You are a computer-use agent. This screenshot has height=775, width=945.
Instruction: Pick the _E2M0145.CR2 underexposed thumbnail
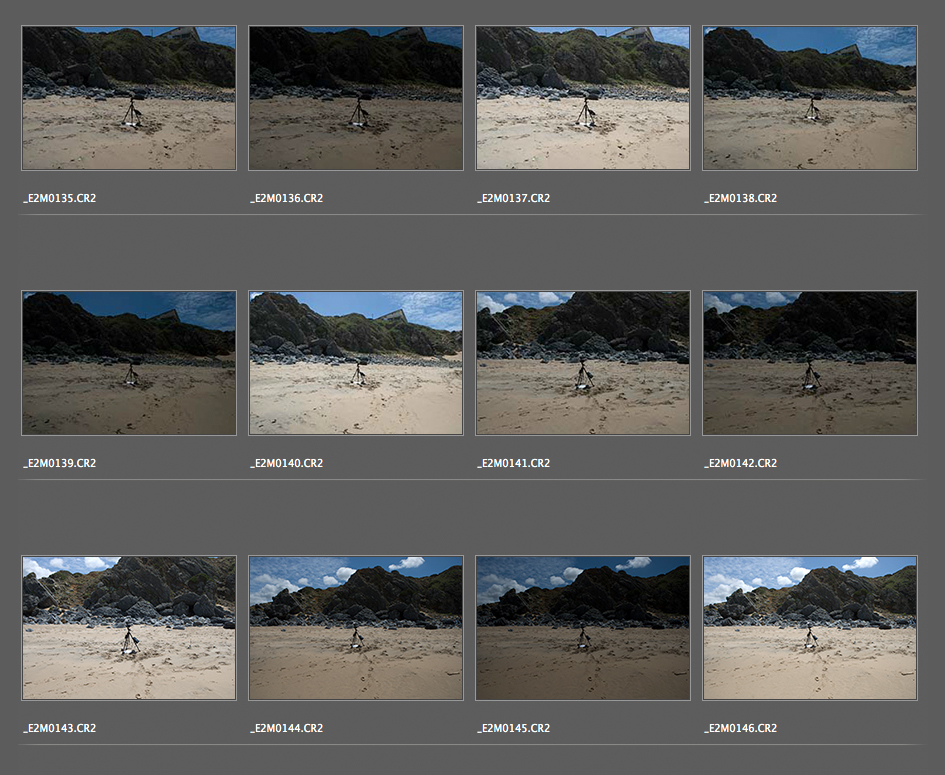(x=583, y=628)
